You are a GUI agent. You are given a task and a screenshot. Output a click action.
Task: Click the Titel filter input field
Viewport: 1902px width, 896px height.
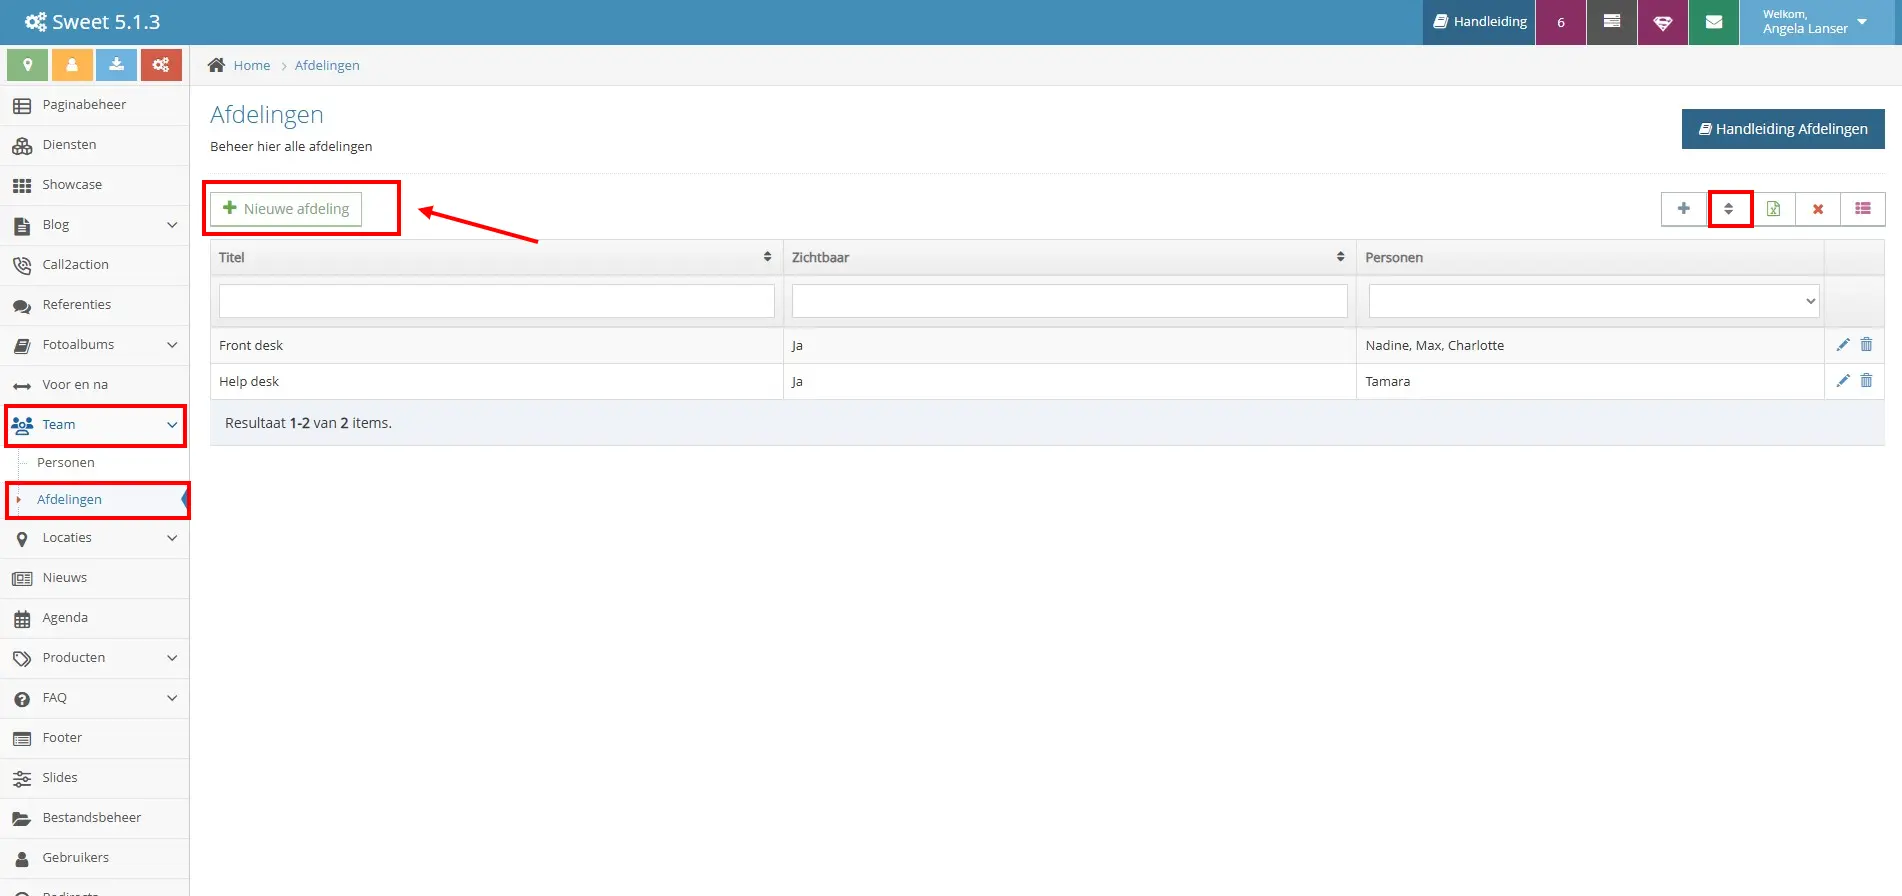[497, 301]
